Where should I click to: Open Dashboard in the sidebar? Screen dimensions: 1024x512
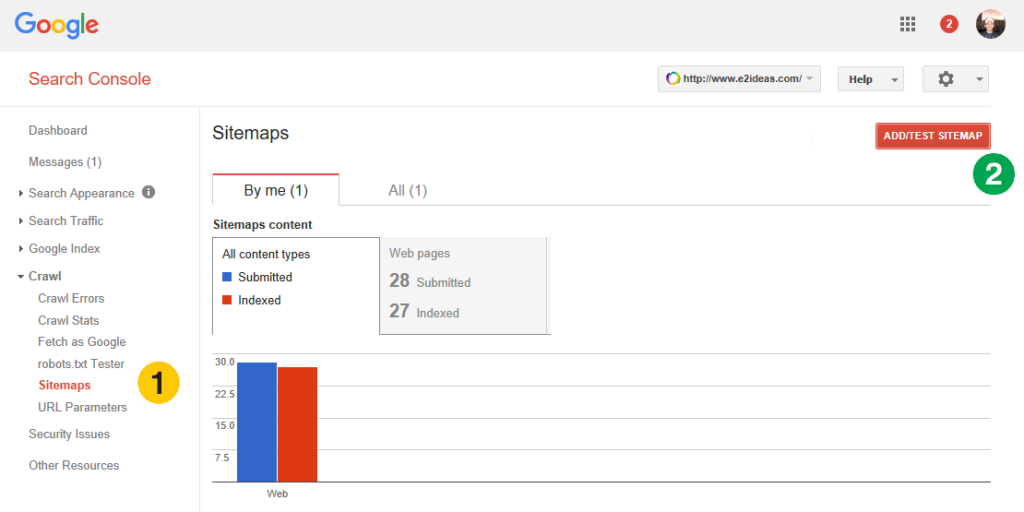[x=57, y=131]
